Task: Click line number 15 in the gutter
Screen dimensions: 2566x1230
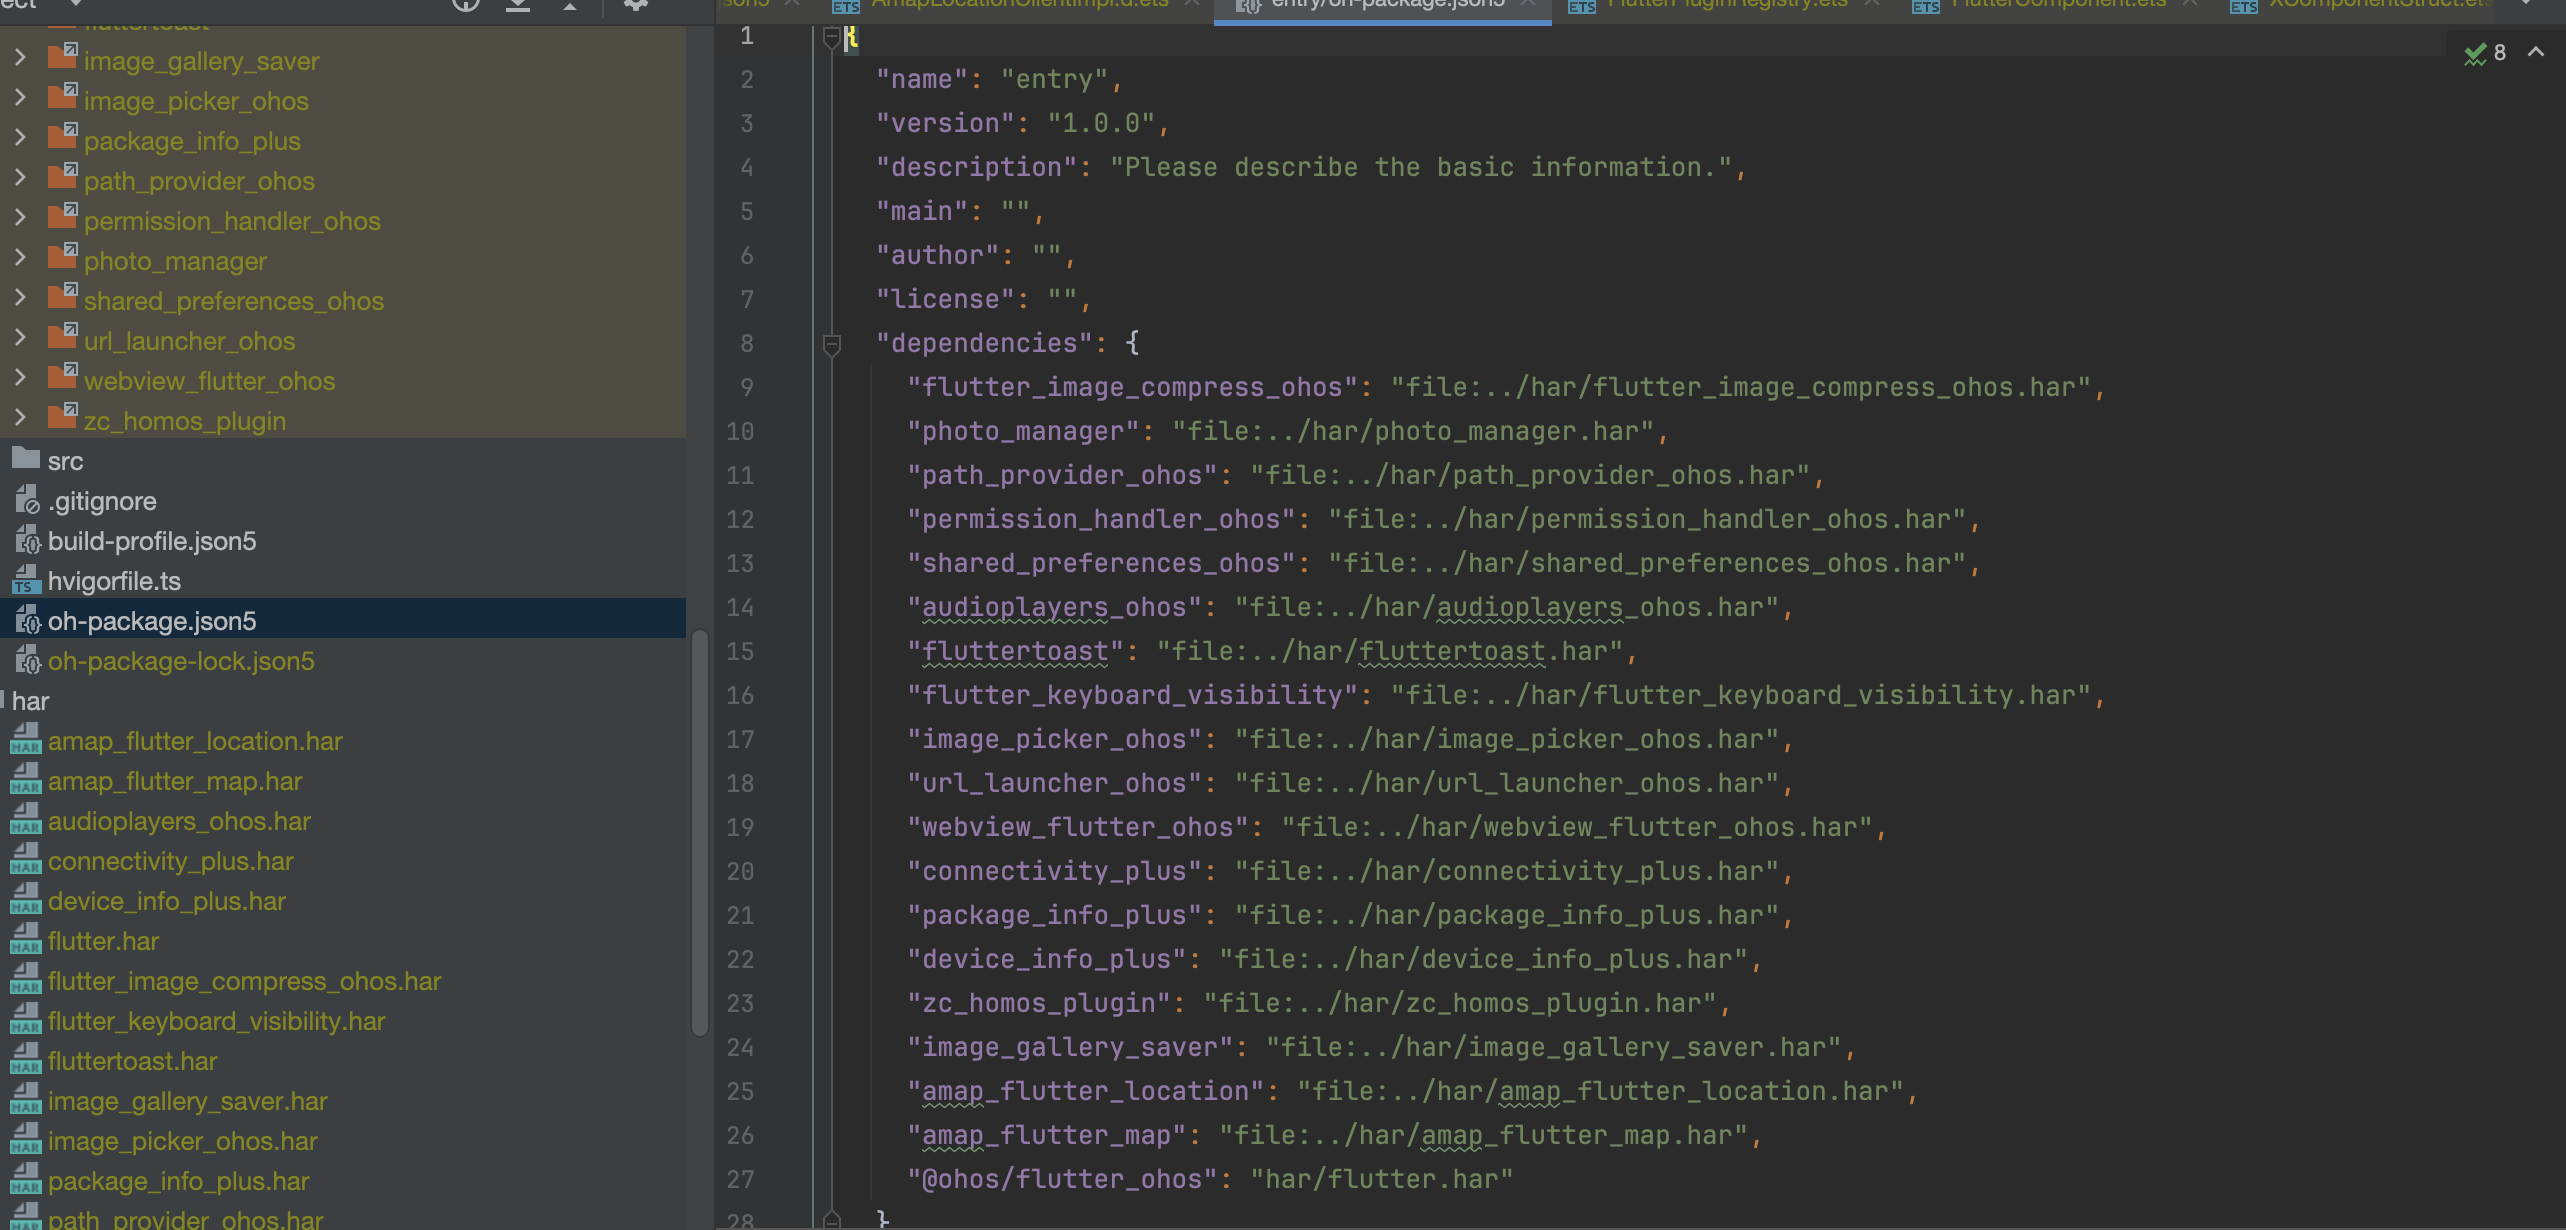Action: point(740,652)
